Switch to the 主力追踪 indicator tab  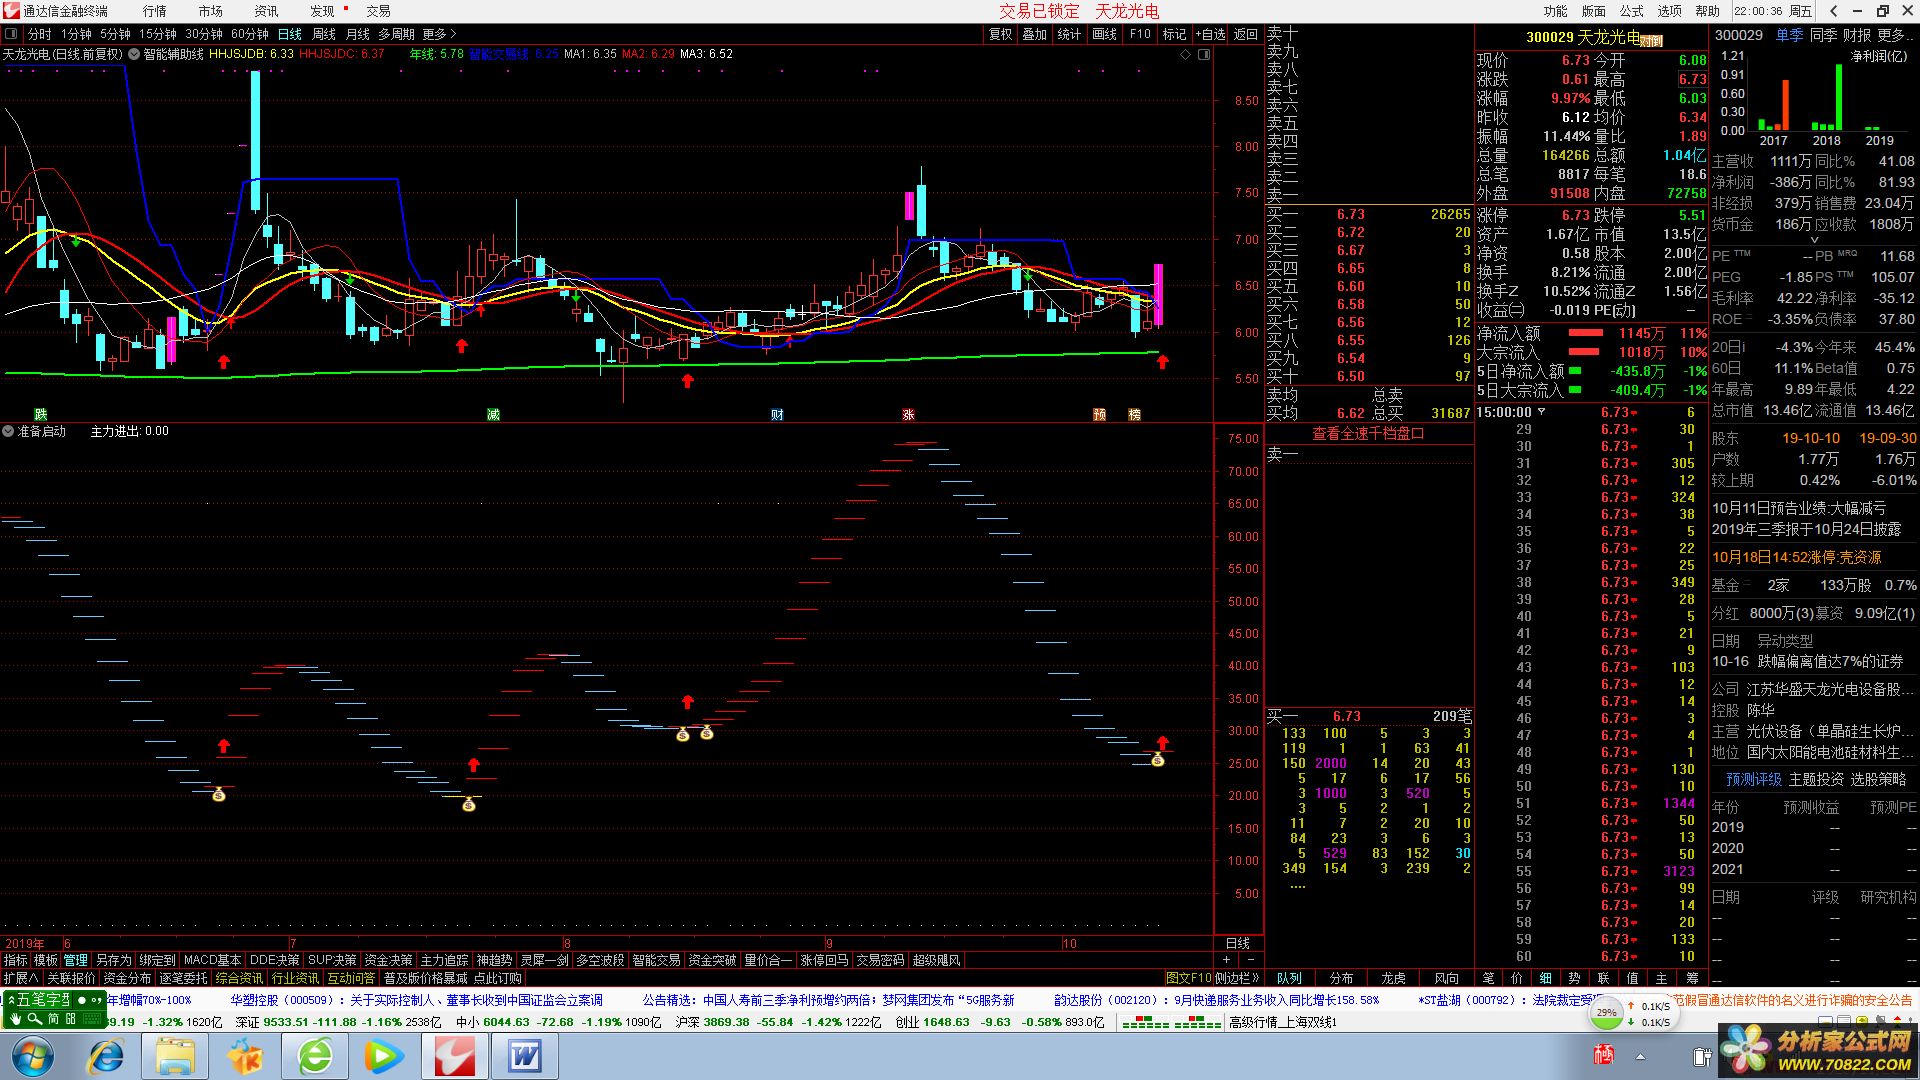(x=444, y=960)
